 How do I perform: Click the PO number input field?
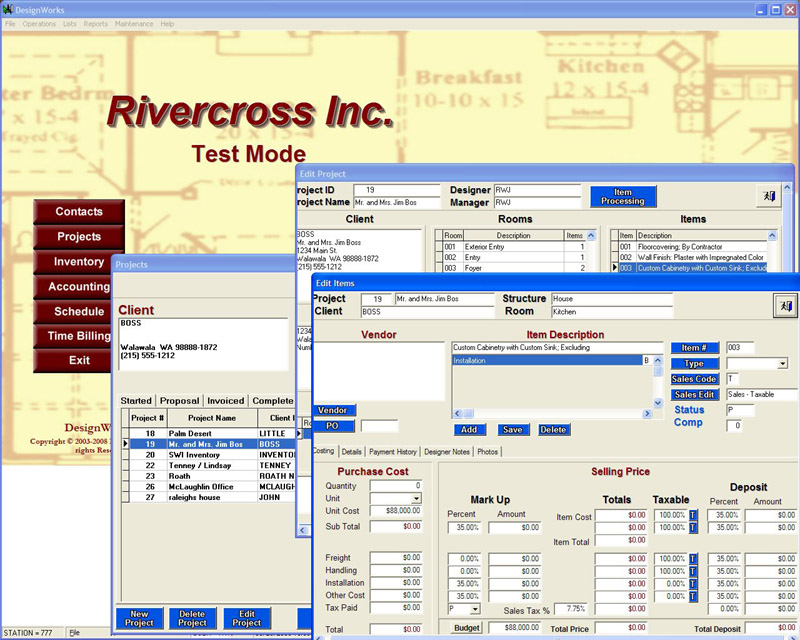(380, 426)
